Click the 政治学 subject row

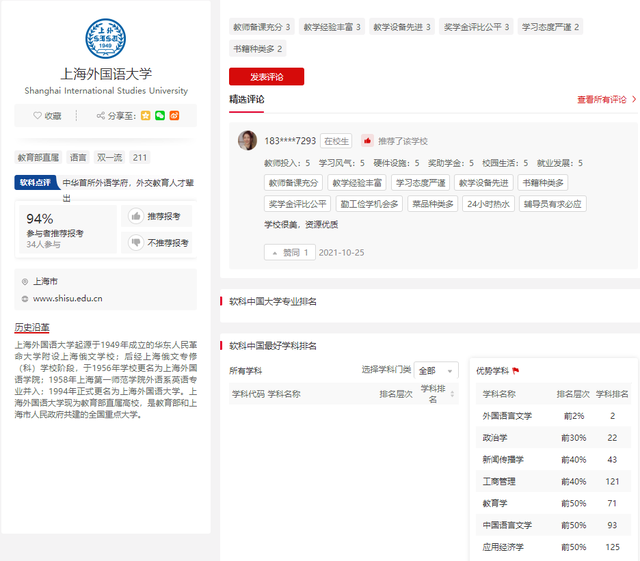(553, 438)
